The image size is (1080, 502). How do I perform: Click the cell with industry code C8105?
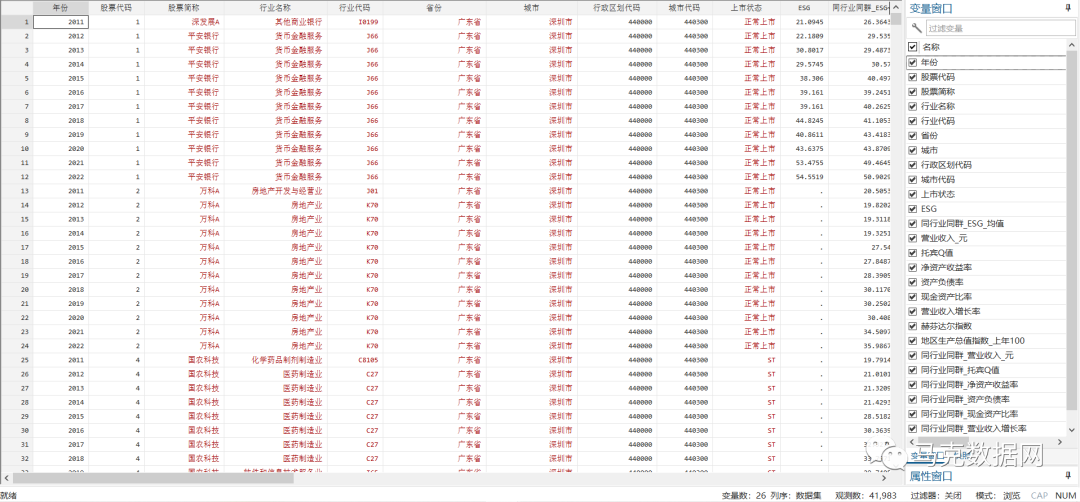355,359
